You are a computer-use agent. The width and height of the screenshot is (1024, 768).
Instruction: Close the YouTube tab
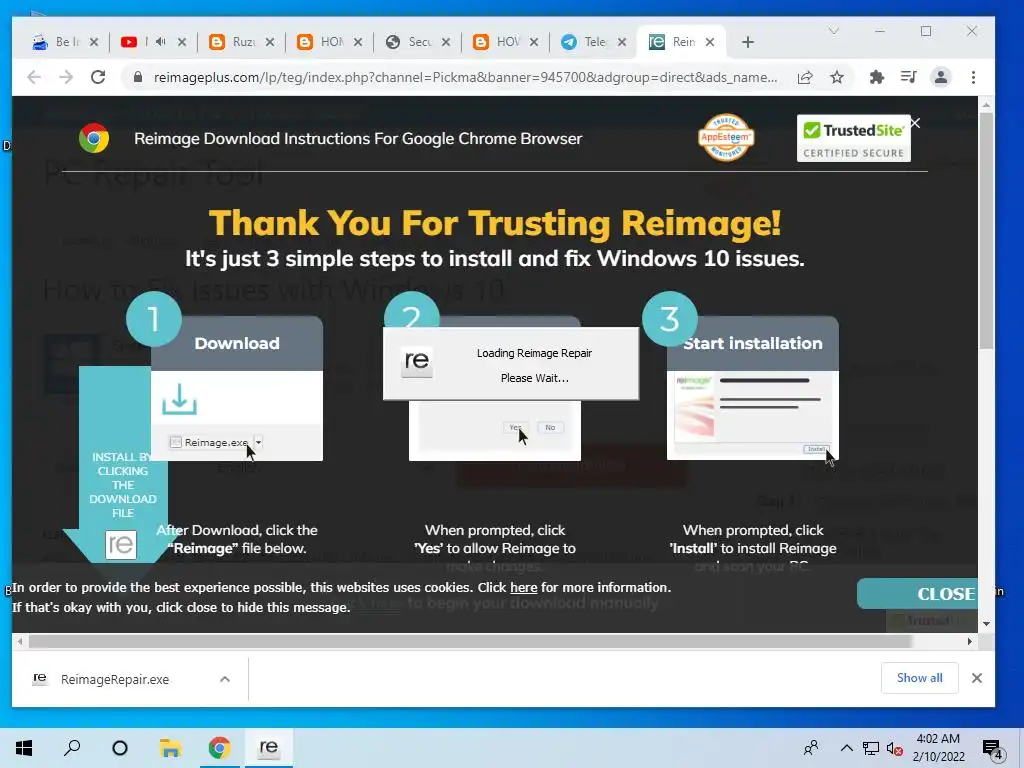pyautogui.click(x=182, y=42)
